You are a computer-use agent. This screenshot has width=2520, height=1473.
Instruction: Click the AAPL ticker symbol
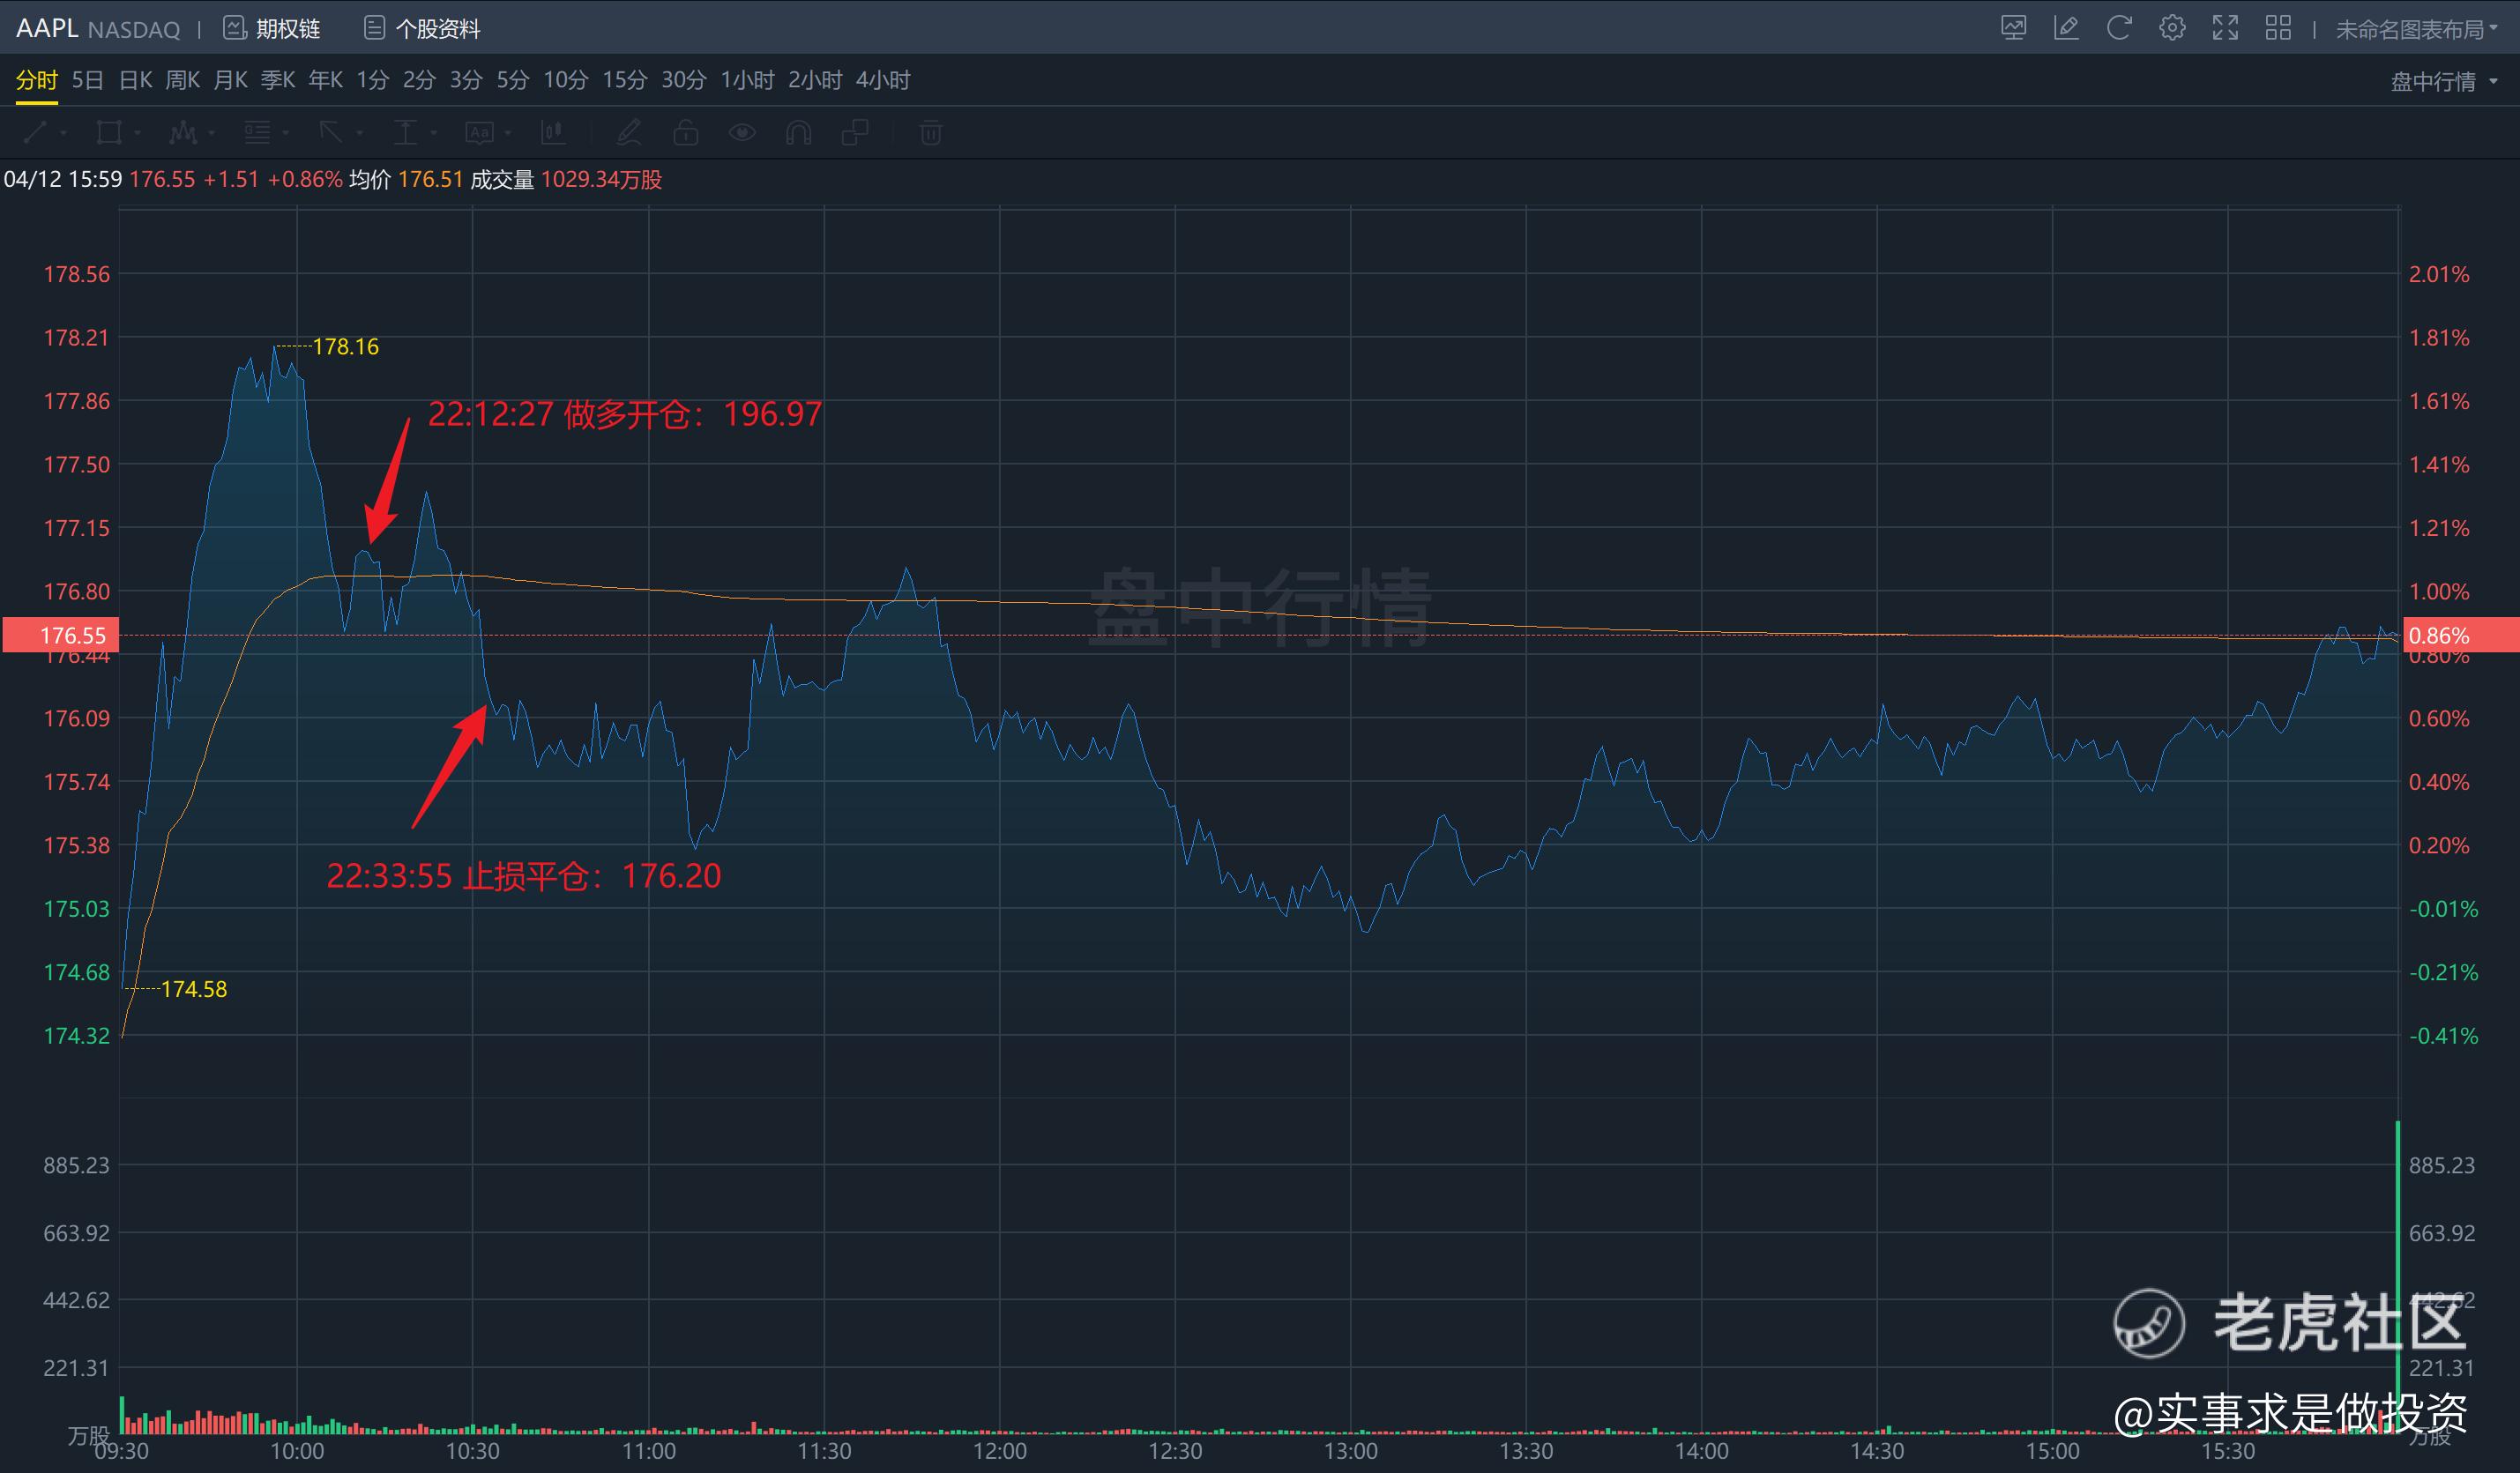point(47,28)
